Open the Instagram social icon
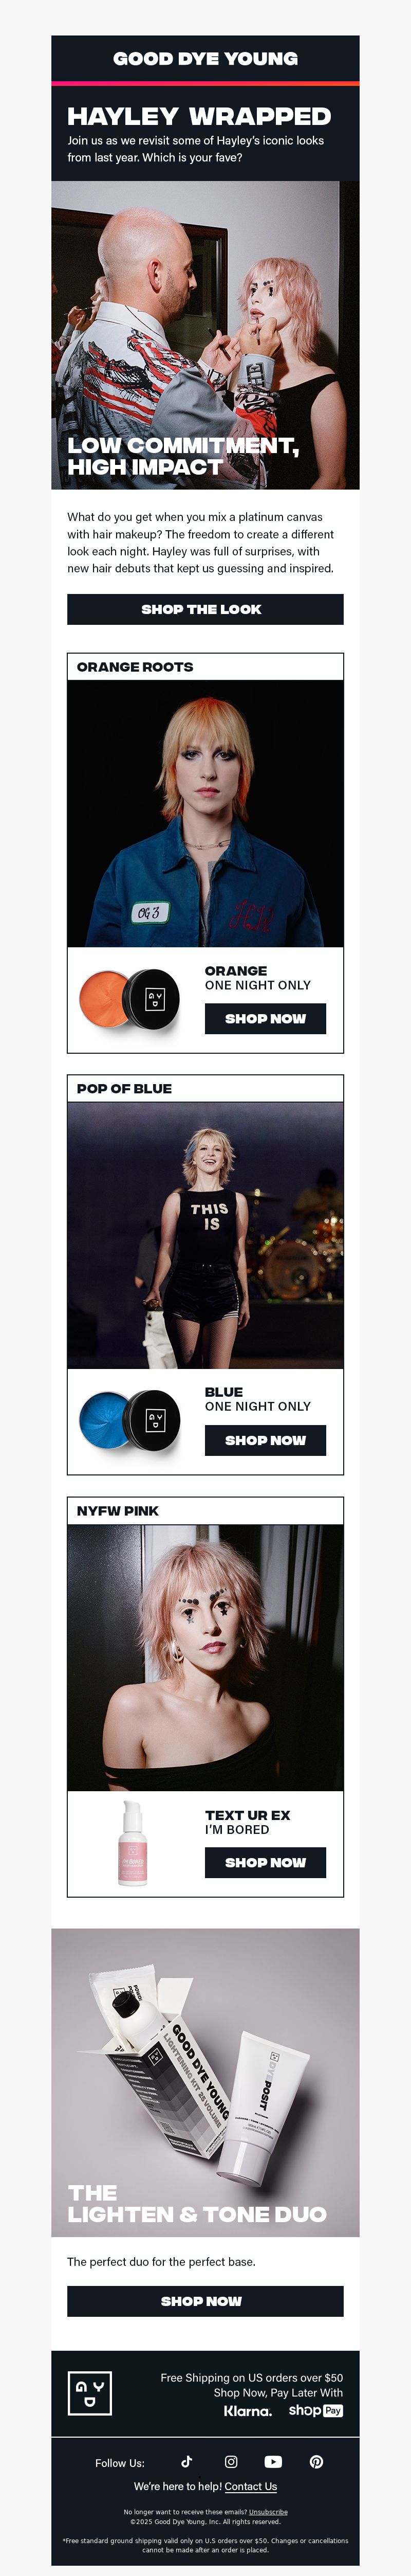Screen dimensions: 411x2576 click(231, 2461)
